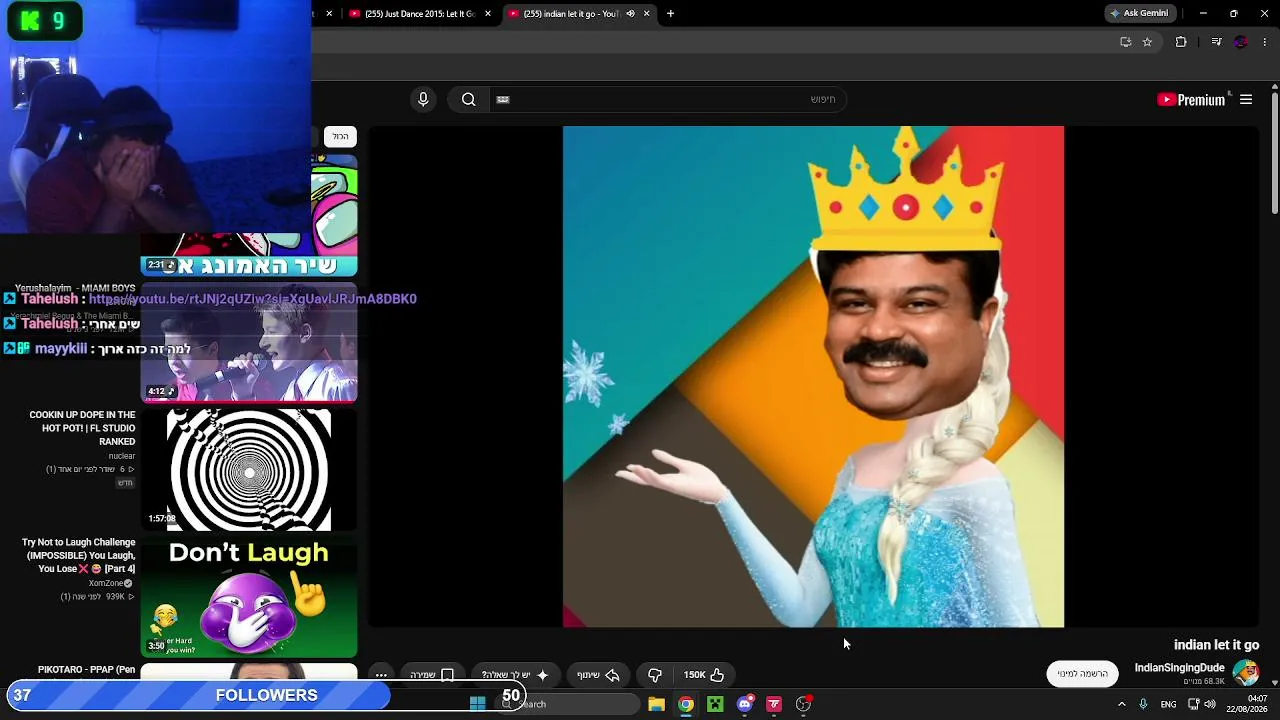This screenshot has width=1280, height=720.
Task: Click the Windows Start button
Action: tap(477, 704)
